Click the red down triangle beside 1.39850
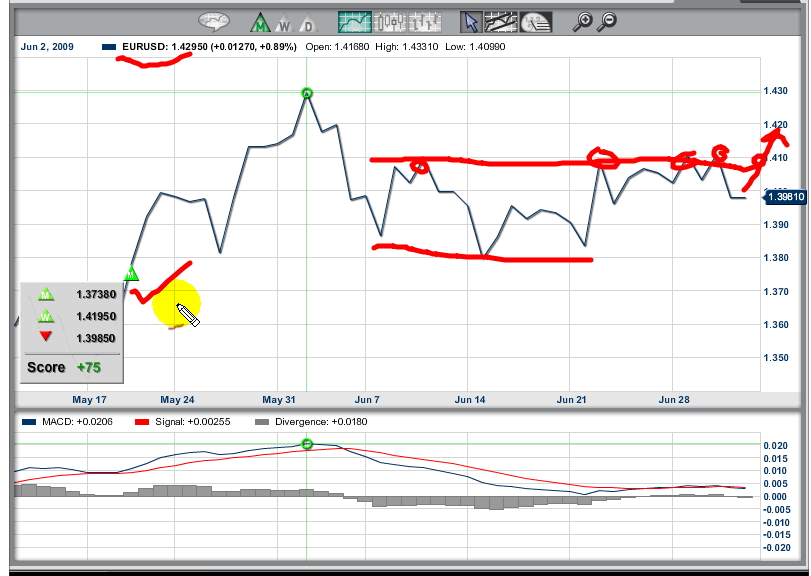This screenshot has width=811, height=576. point(46,337)
